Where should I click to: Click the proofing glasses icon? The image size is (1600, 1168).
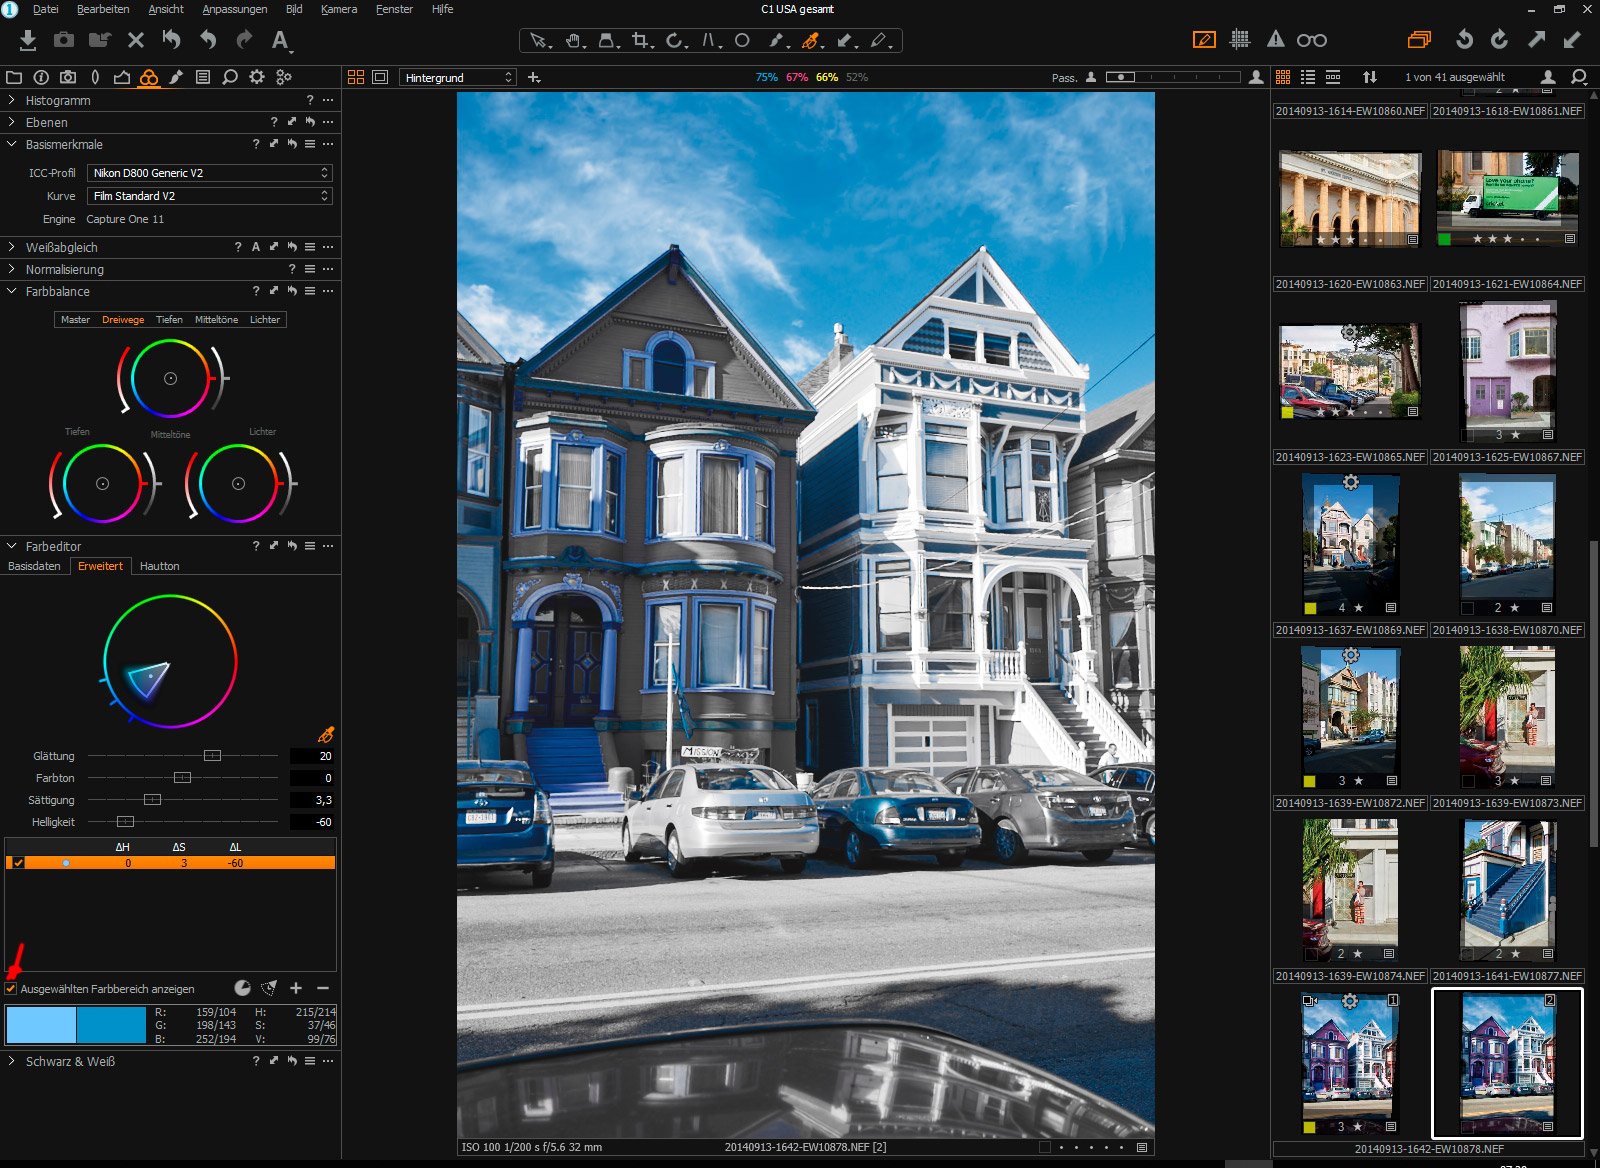1312,41
